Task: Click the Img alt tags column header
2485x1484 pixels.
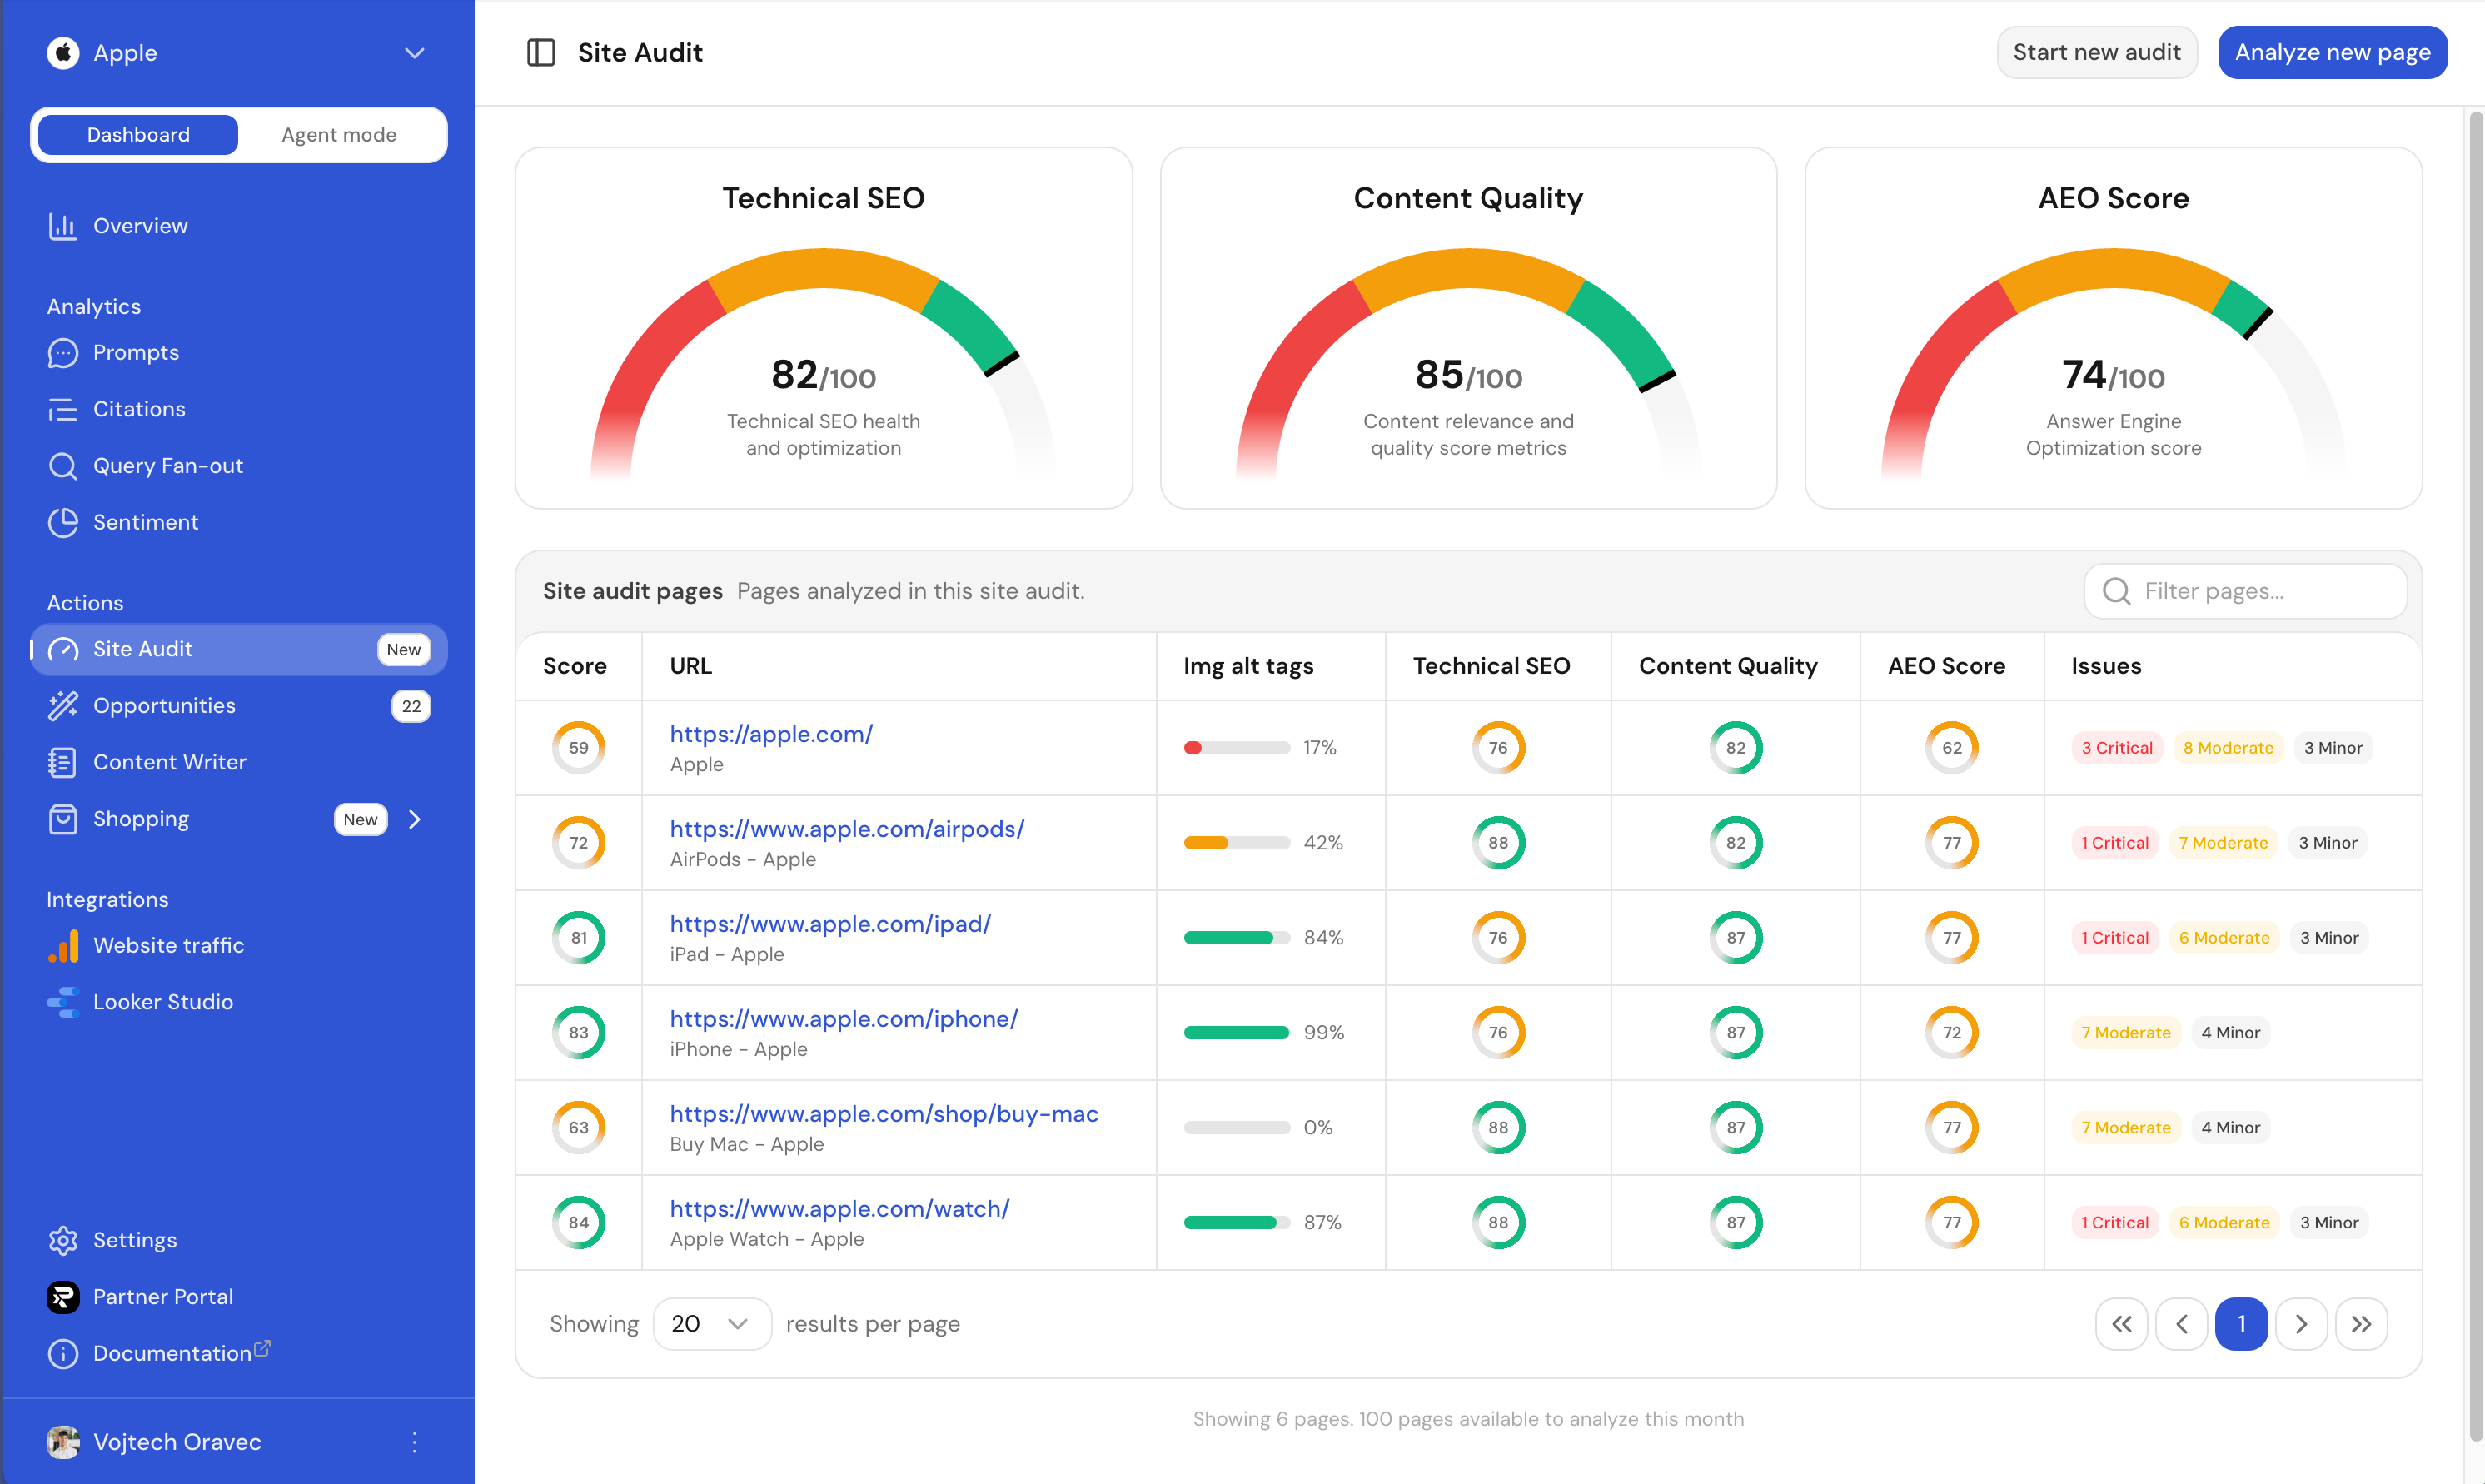Action: [1248, 666]
